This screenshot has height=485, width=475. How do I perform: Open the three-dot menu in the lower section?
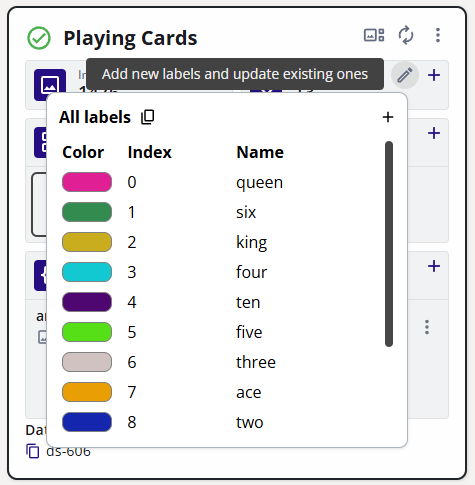pyautogui.click(x=427, y=327)
